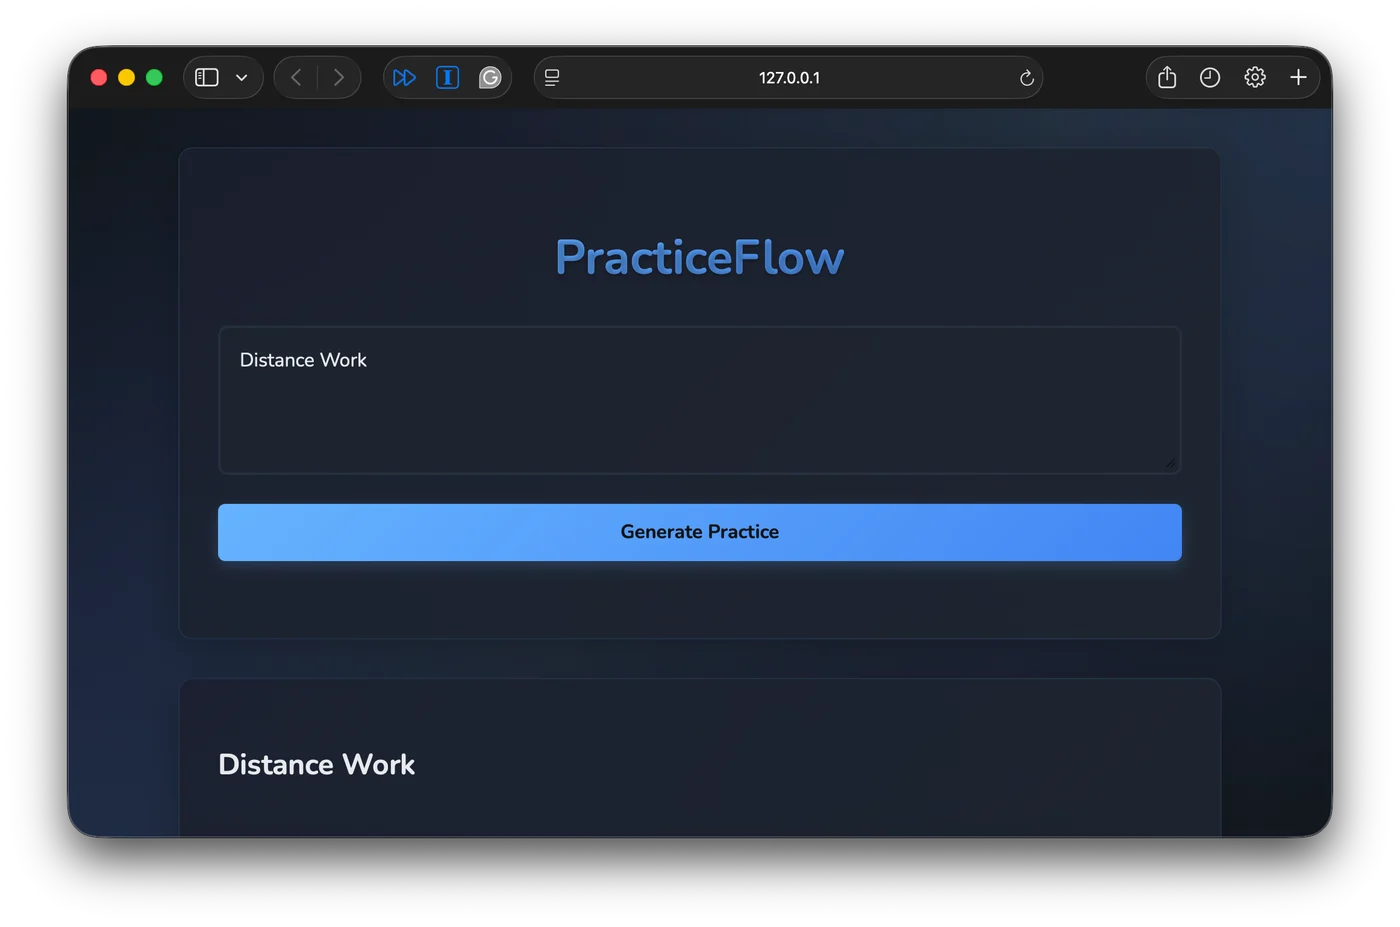
Task: Open the Grammarly extension icon
Action: (x=490, y=78)
